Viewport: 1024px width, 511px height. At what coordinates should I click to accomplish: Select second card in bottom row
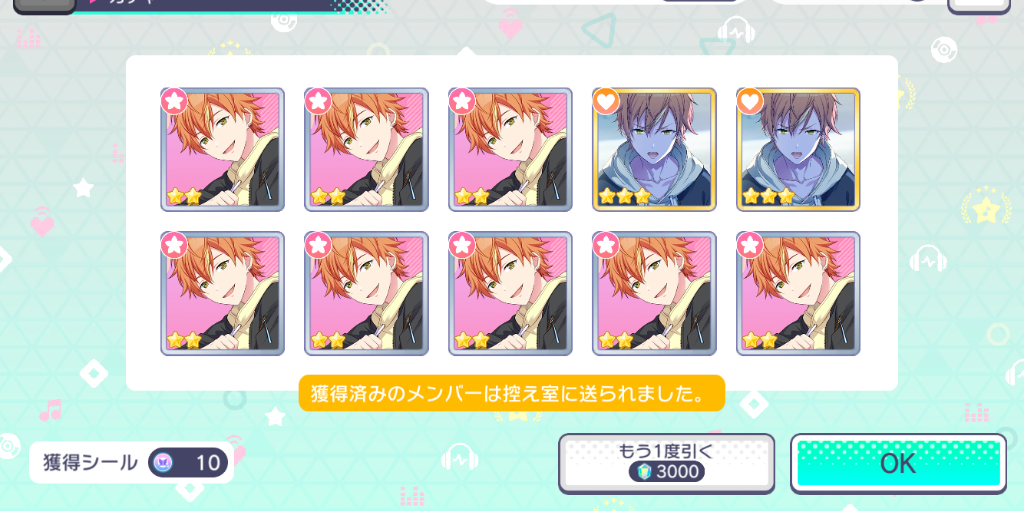[366, 293]
